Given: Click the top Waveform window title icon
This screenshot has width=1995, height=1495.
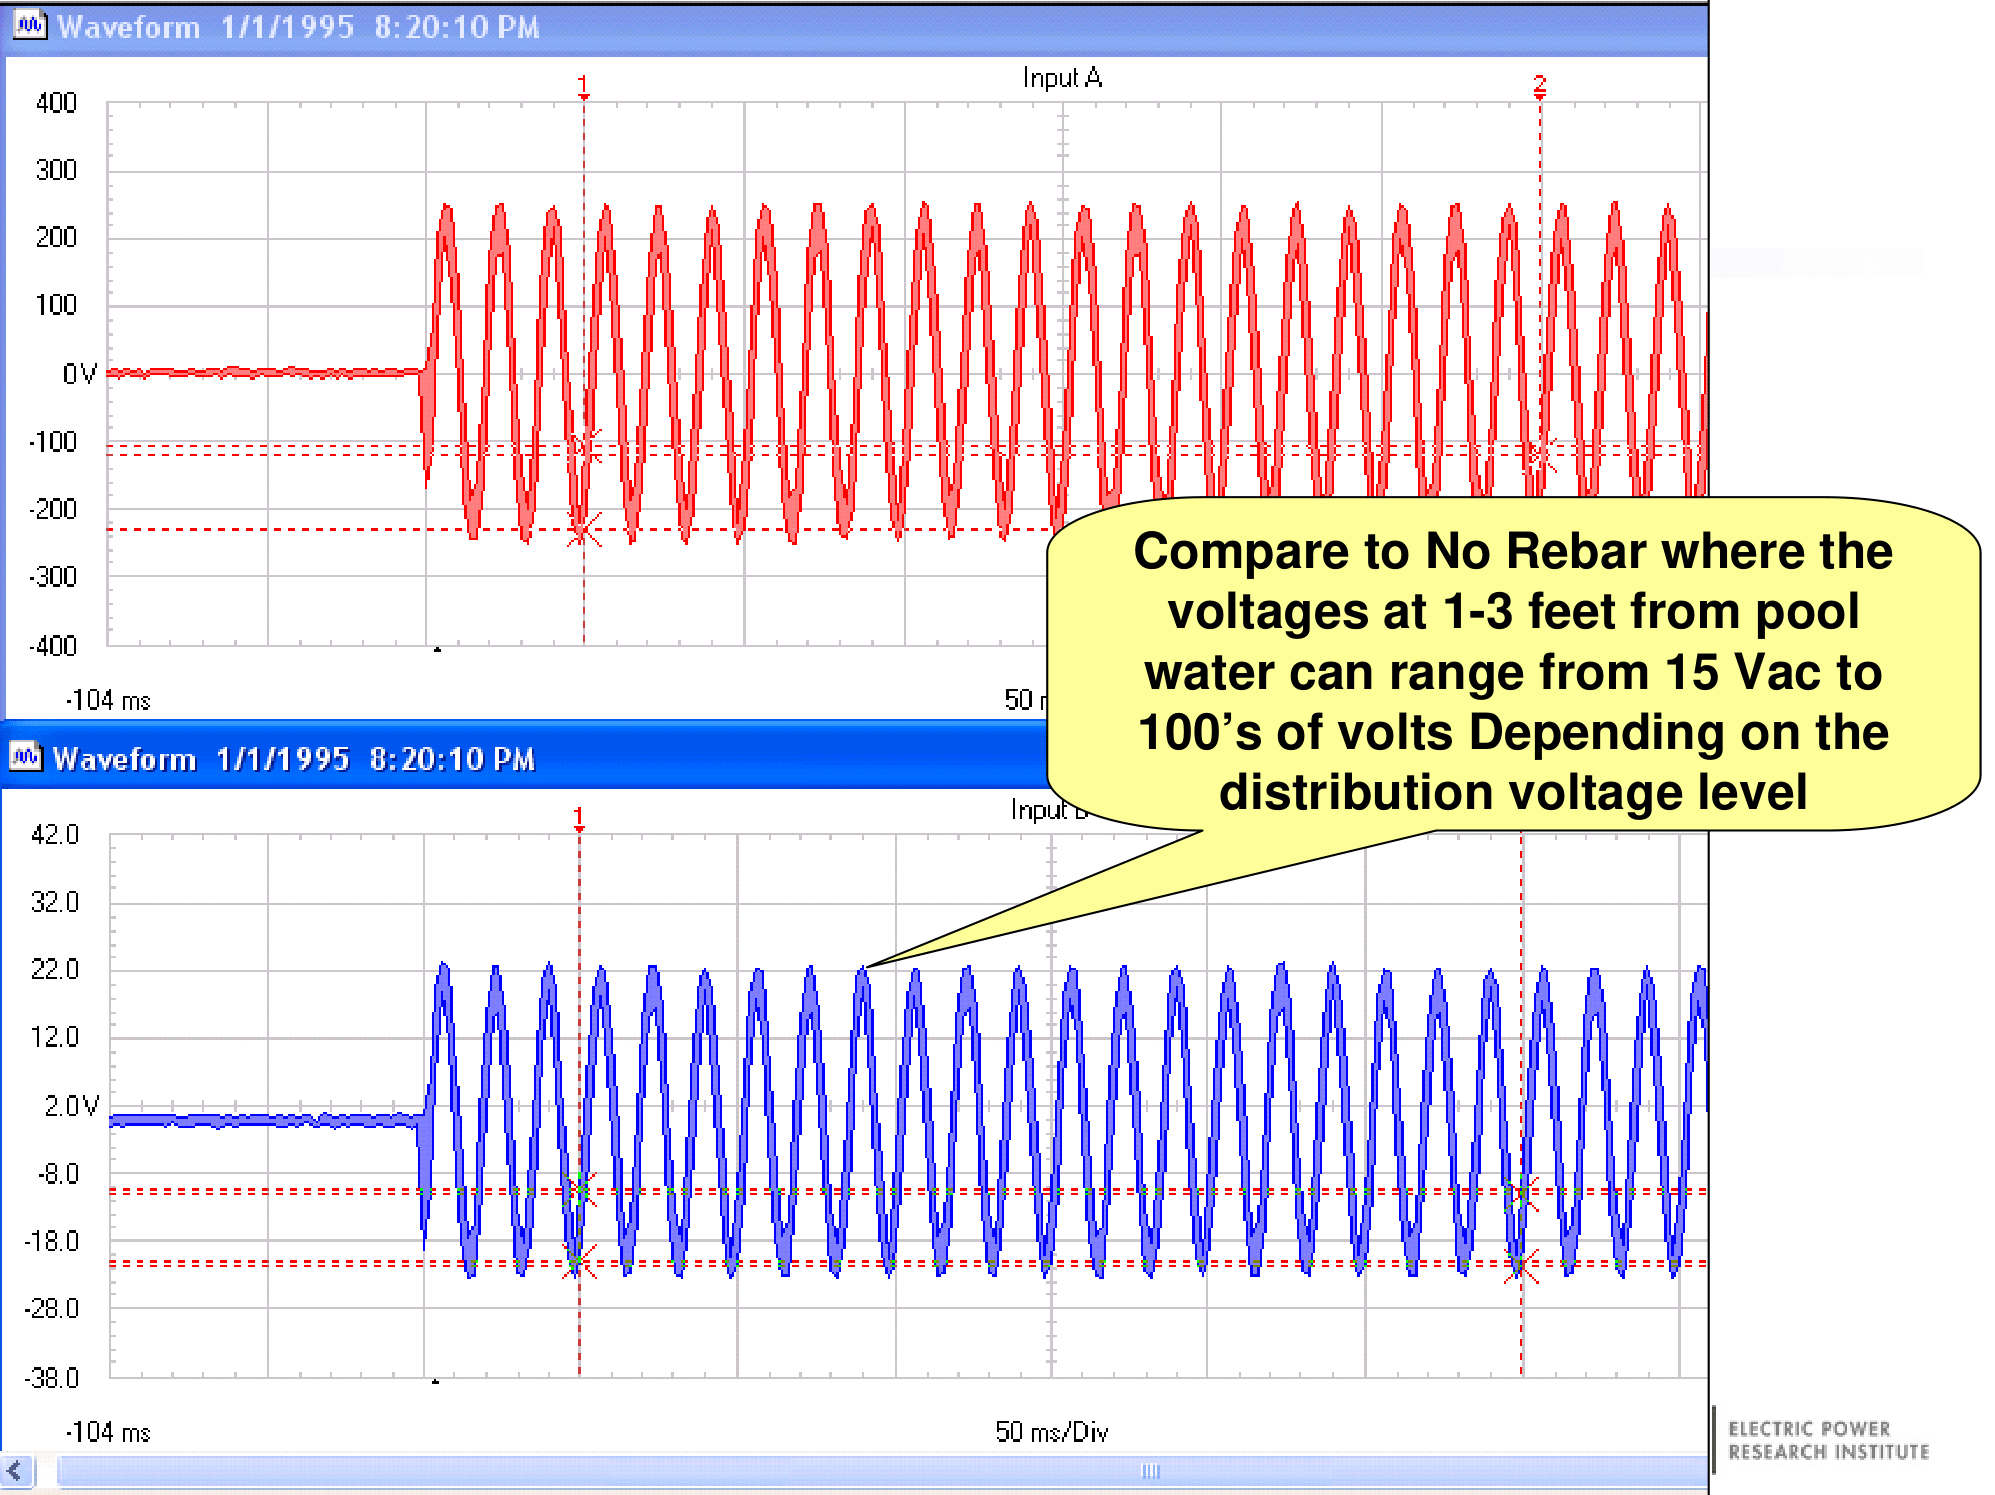Looking at the screenshot, I should [x=29, y=26].
